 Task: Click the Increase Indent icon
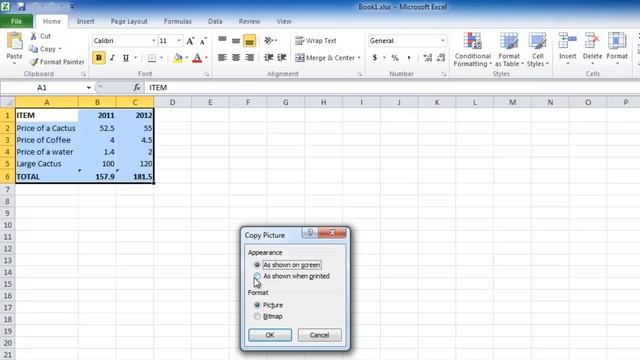pyautogui.click(x=282, y=58)
